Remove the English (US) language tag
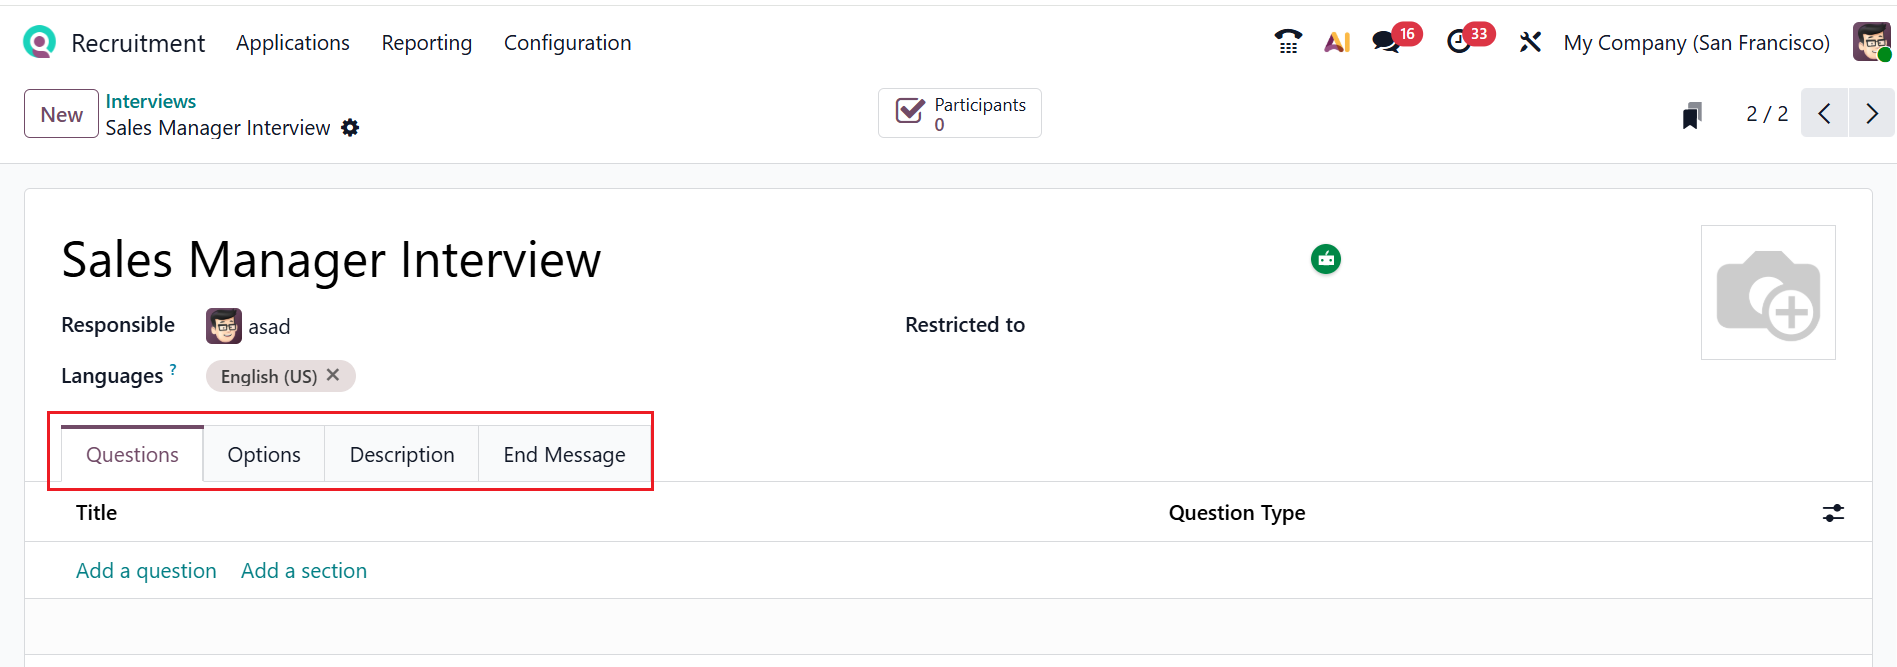Image resolution: width=1897 pixels, height=667 pixels. [x=333, y=375]
